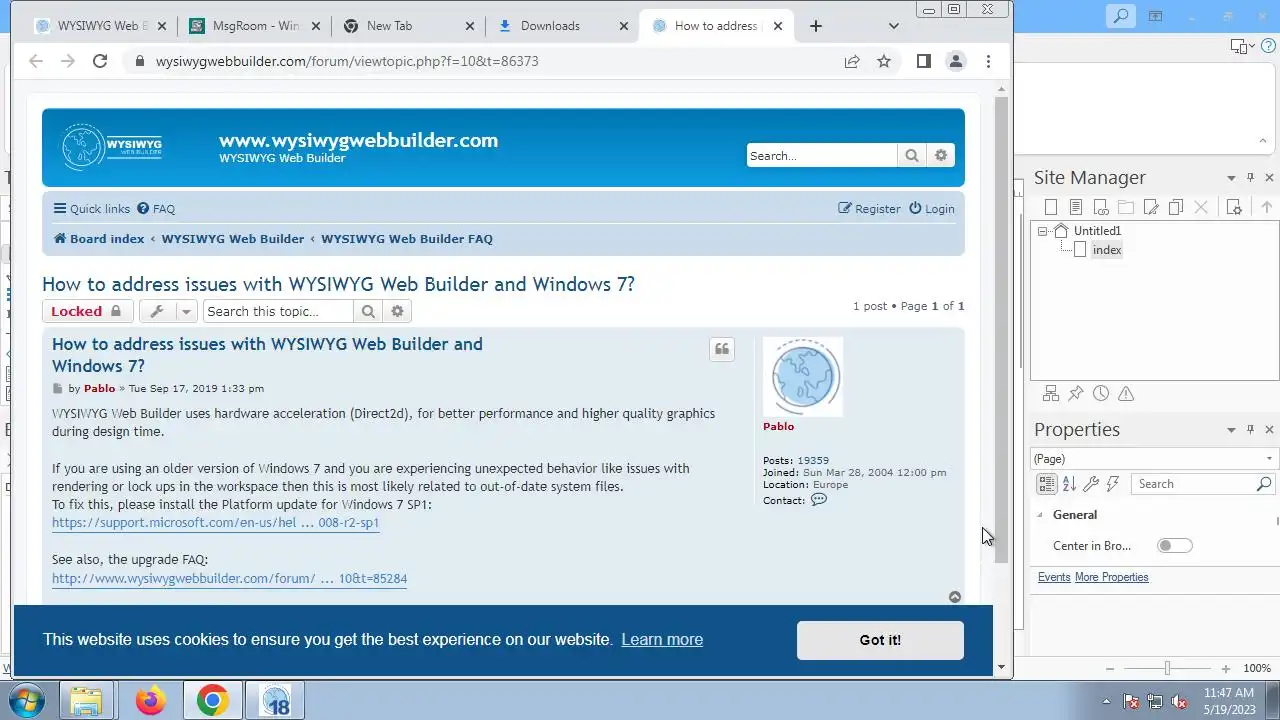Click the lightning bolt events icon in Properties
The height and width of the screenshot is (720, 1280).
1113,484
